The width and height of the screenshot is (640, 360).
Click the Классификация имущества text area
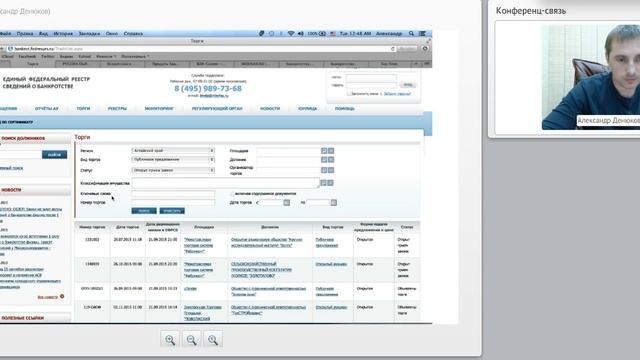[225, 183]
